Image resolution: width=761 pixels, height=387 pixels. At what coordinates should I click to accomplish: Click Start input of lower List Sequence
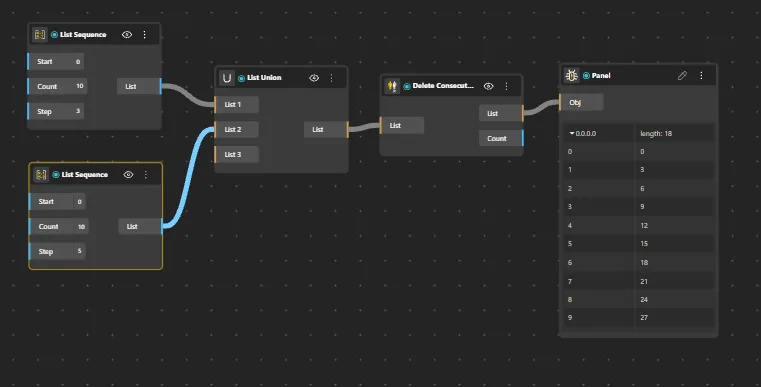point(57,201)
